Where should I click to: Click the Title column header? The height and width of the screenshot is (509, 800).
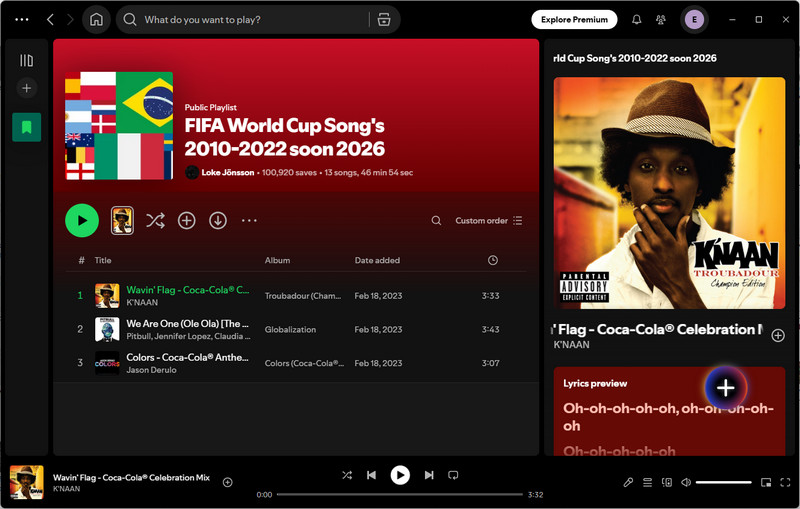[103, 260]
